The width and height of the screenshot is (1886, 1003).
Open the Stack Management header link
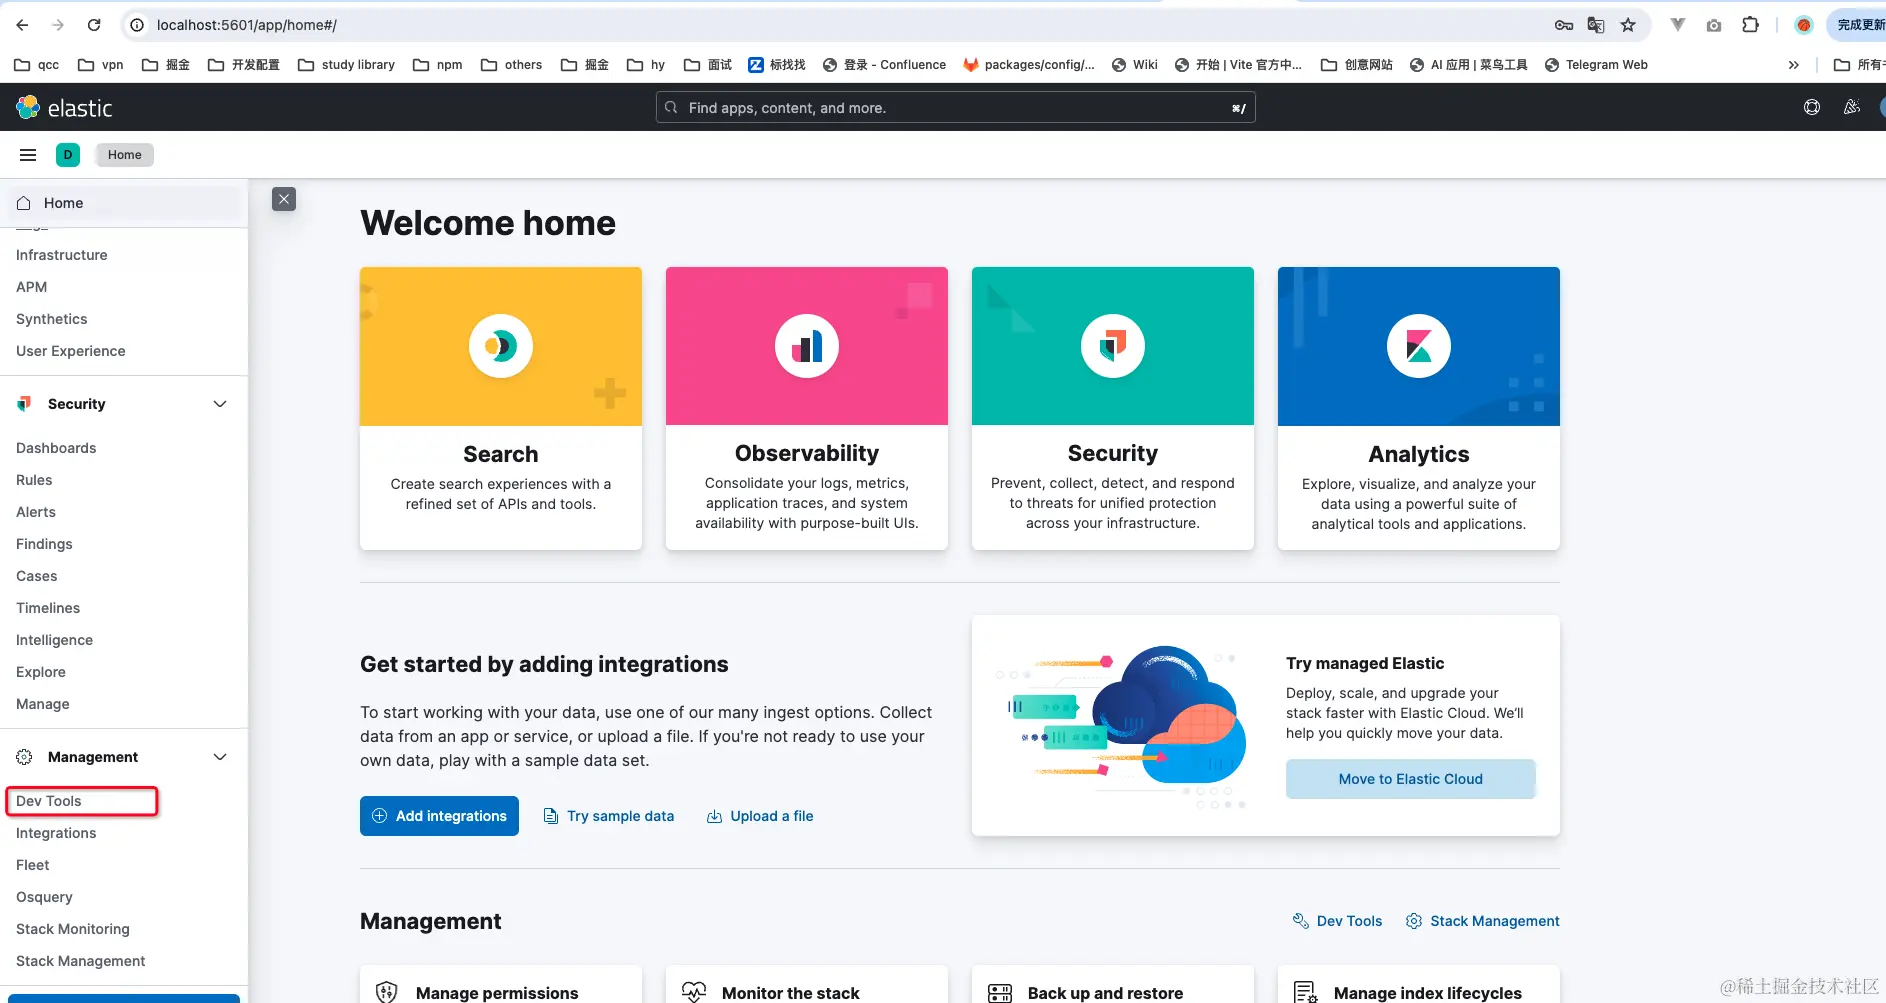1483,921
